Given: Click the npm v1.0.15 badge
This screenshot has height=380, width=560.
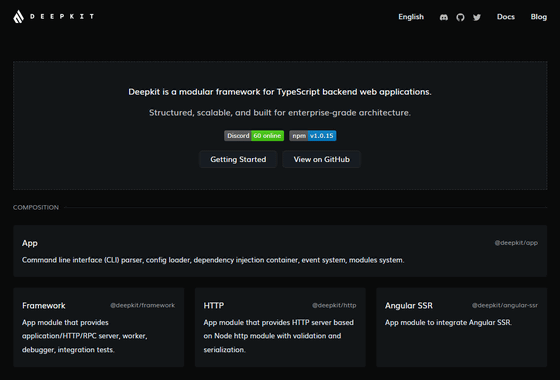Looking at the screenshot, I should pyautogui.click(x=312, y=136).
